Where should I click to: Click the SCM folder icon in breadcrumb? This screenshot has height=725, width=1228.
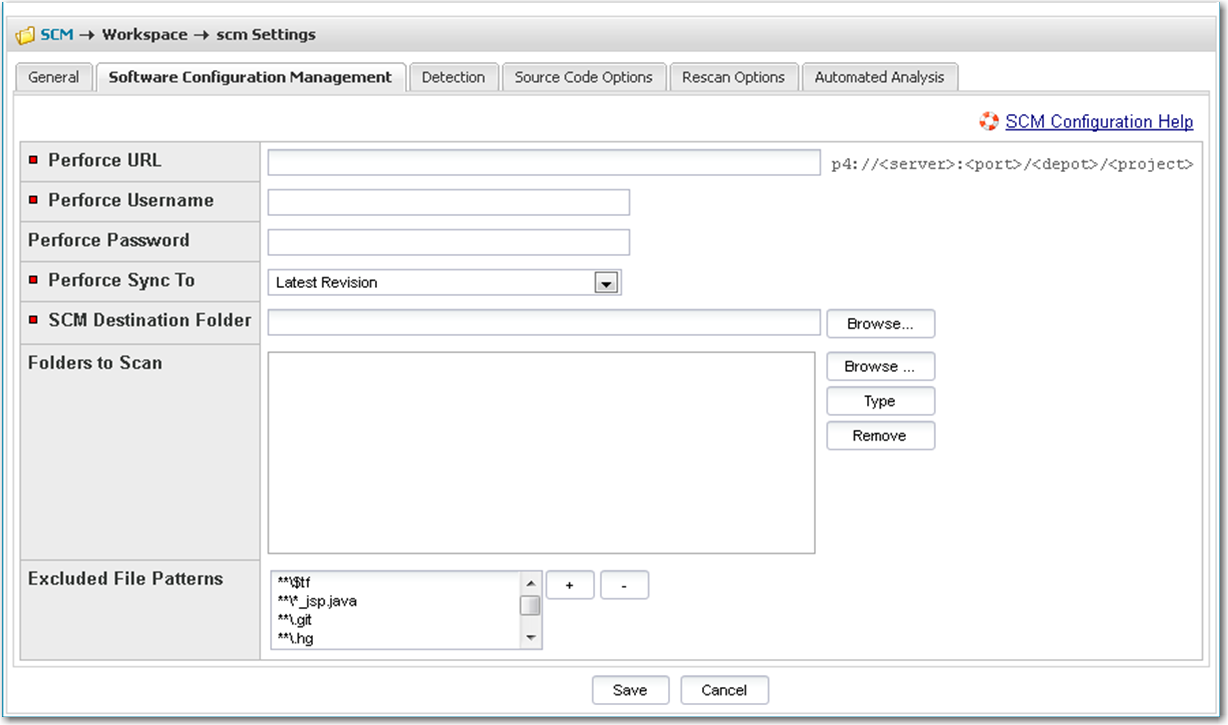[x=25, y=35]
